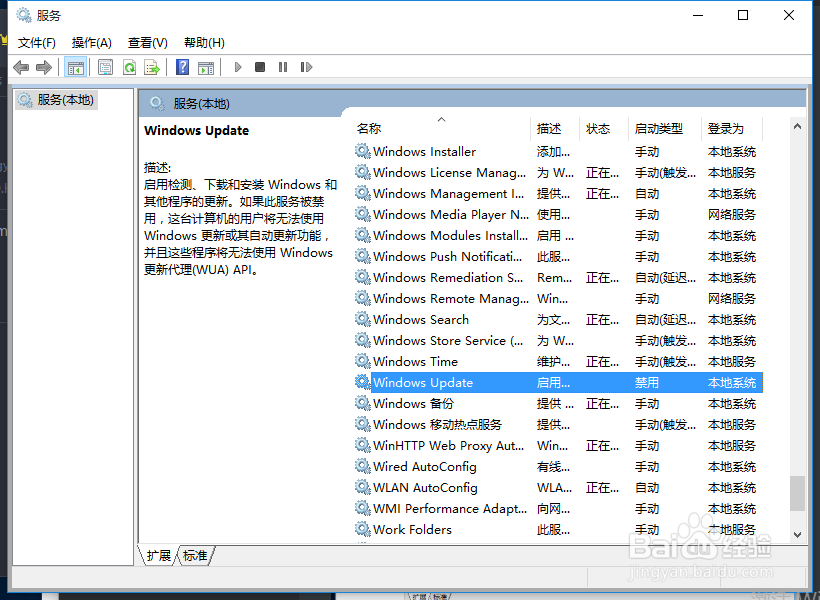
Task: Click the gear icon beside Work Folders
Action: coord(362,529)
